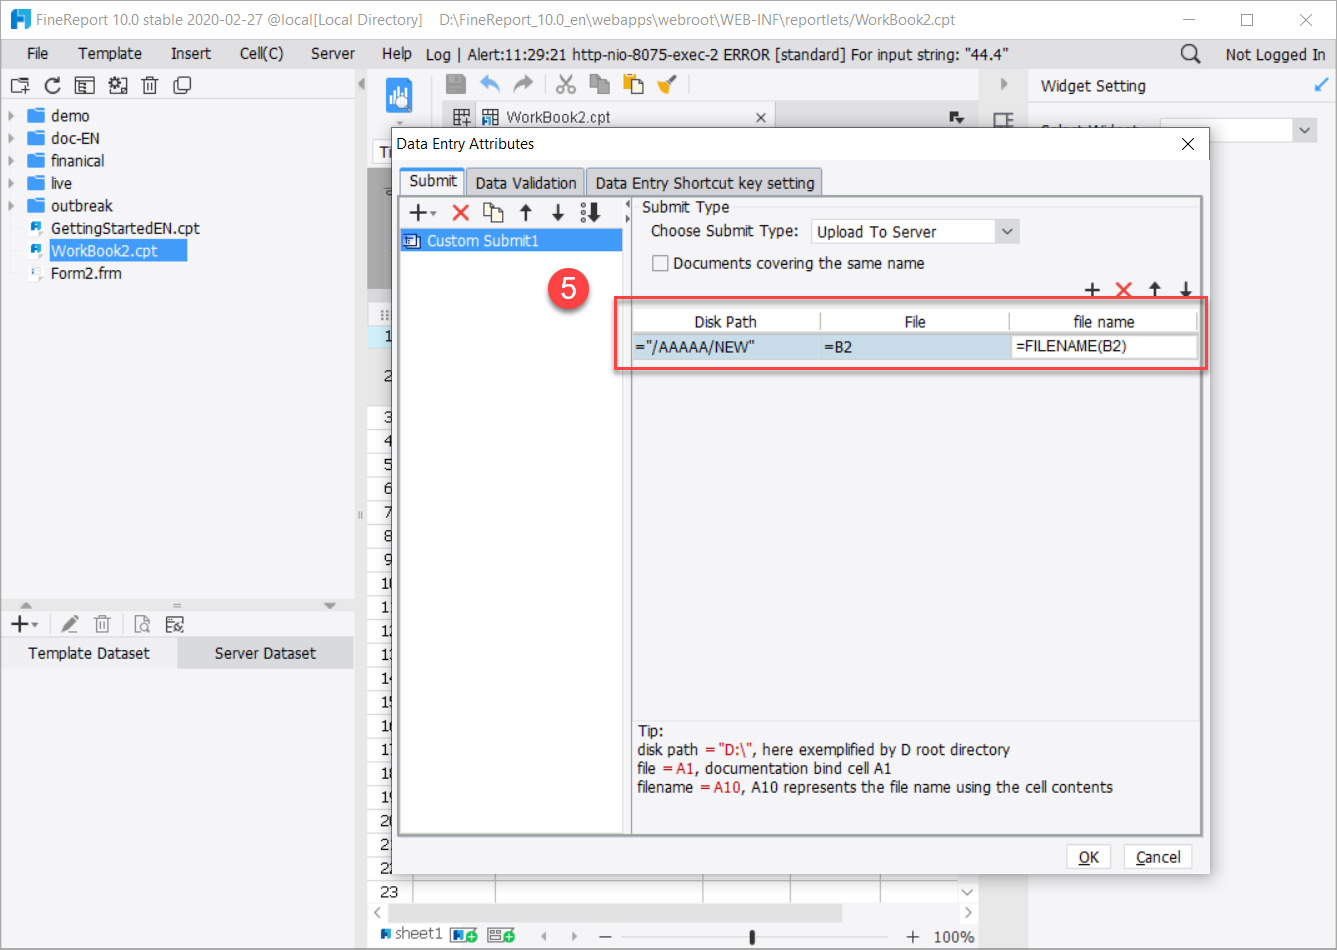Screen dimensions: 1337x950
Task: Enable Documents covering the same name
Action: pos(660,263)
